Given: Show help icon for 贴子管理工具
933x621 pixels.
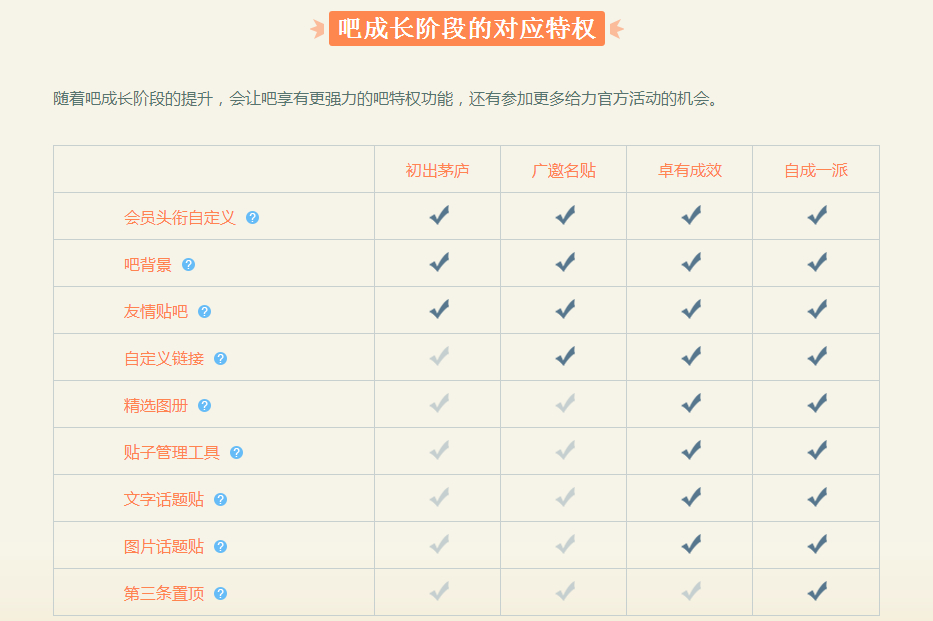Looking at the screenshot, I should point(236,452).
